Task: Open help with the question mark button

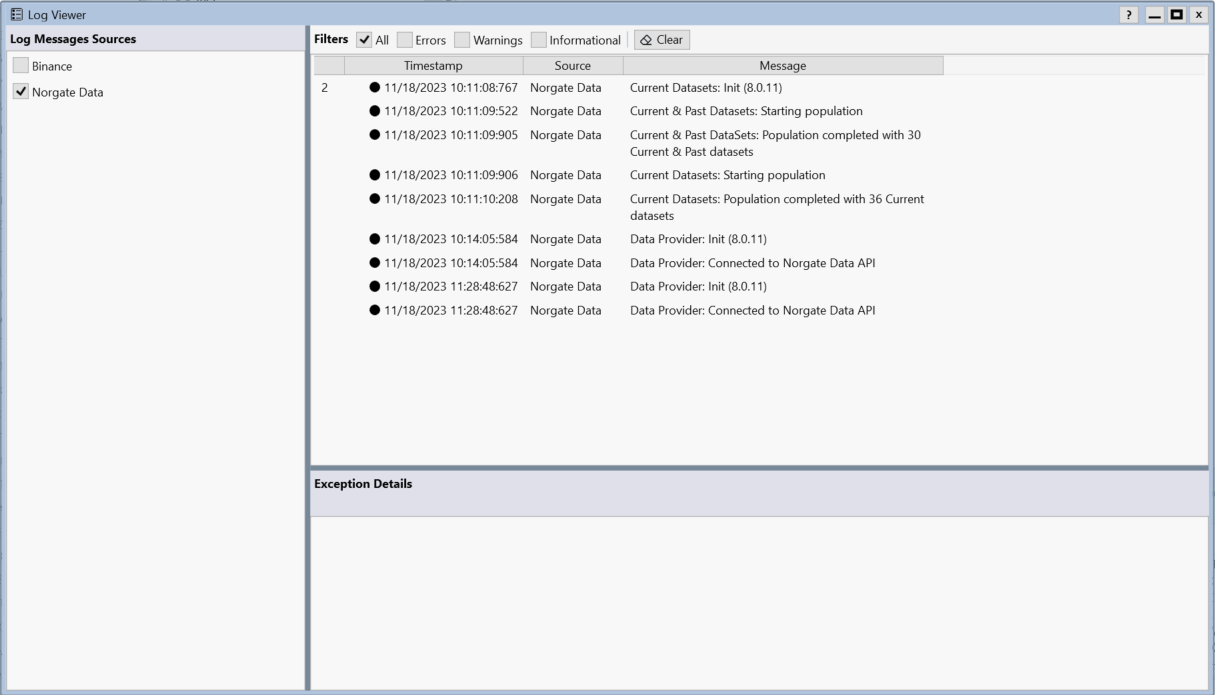Action: 1130,14
